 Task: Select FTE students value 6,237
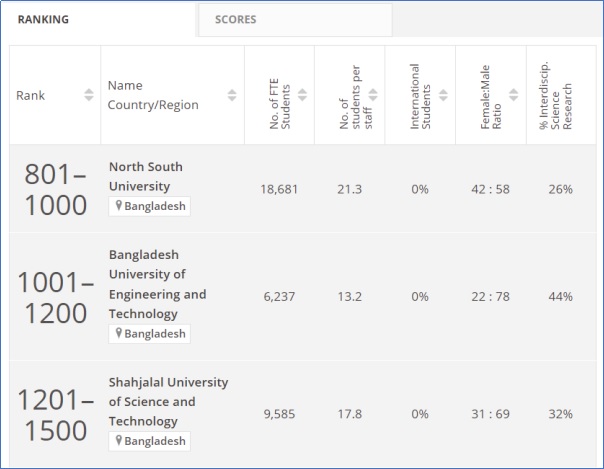pos(279,297)
